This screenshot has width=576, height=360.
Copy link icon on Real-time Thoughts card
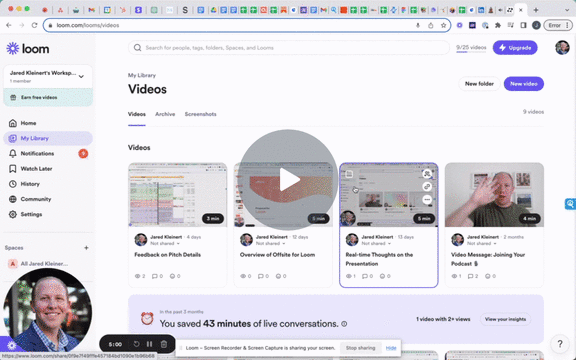tap(427, 187)
